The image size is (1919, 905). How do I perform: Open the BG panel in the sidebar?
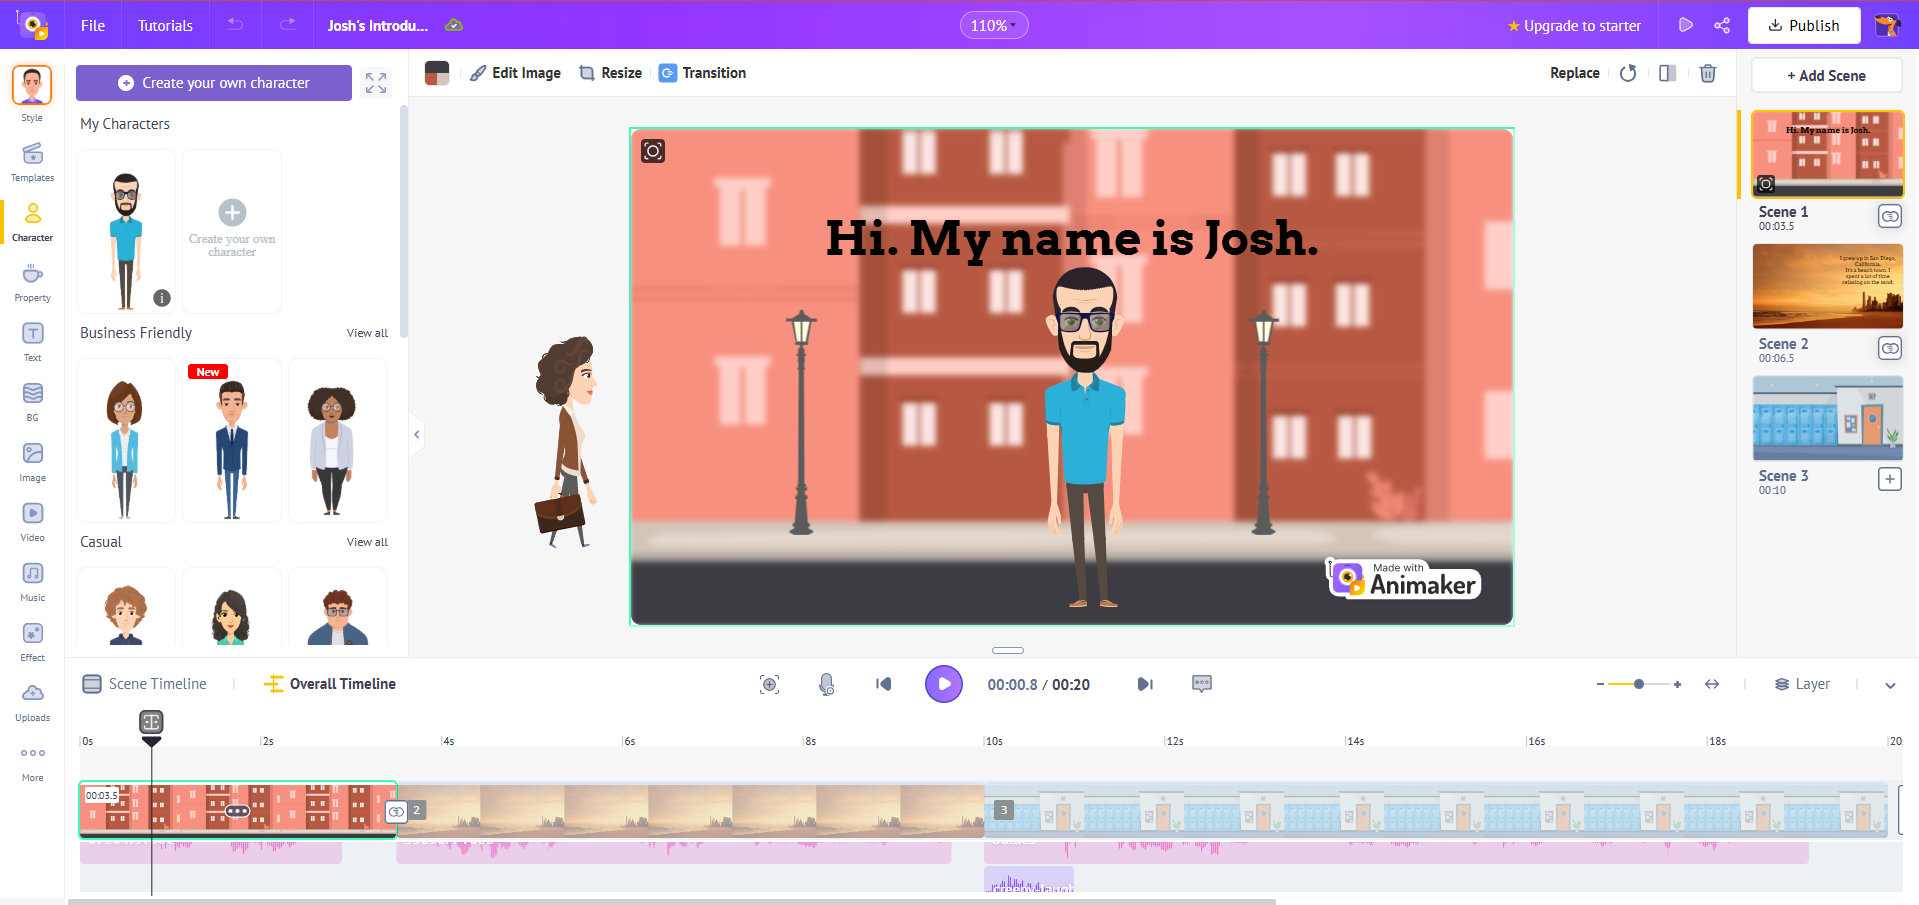pos(32,401)
